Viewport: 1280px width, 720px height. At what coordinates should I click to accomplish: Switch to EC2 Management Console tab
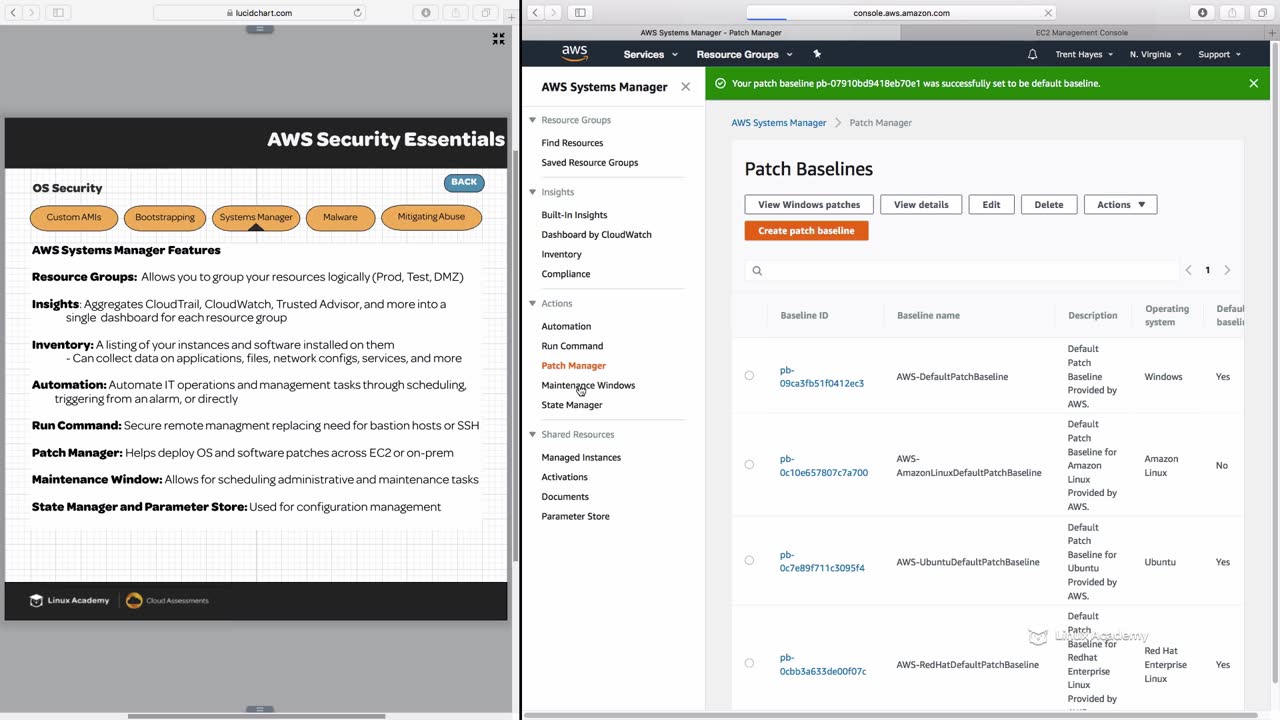pos(1081,33)
